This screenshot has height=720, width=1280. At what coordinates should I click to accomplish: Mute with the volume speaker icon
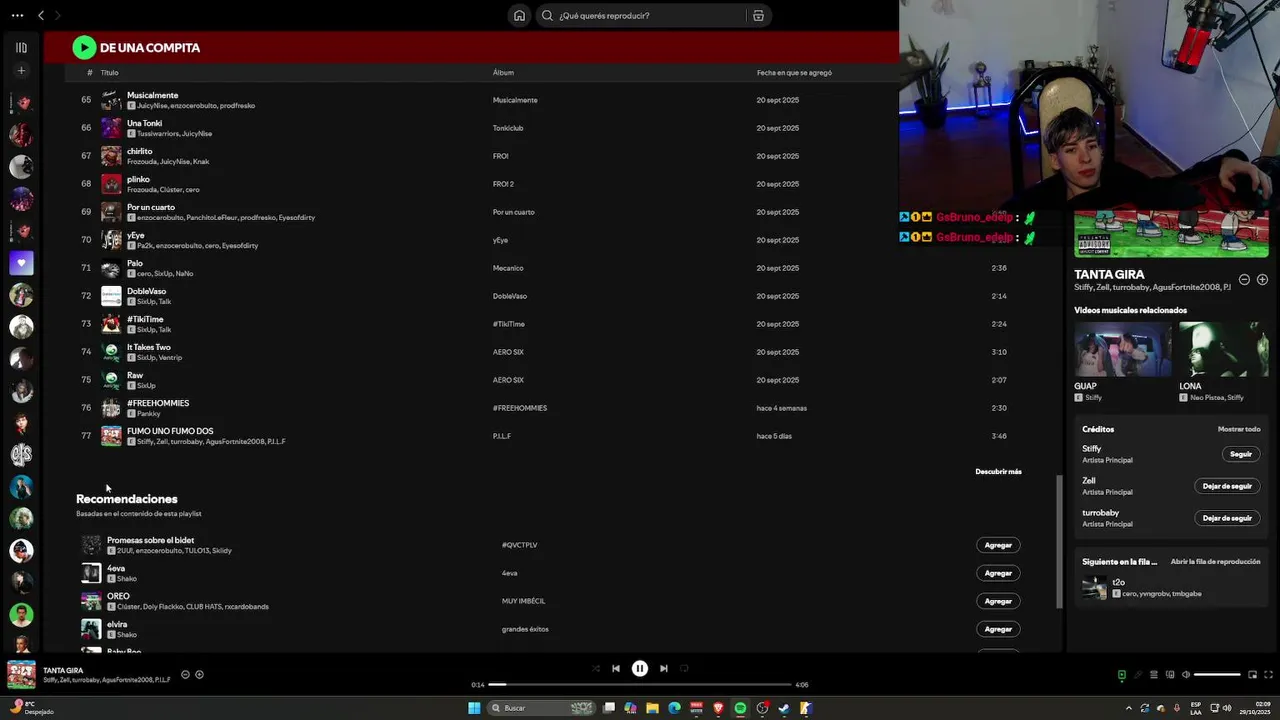(x=1186, y=674)
